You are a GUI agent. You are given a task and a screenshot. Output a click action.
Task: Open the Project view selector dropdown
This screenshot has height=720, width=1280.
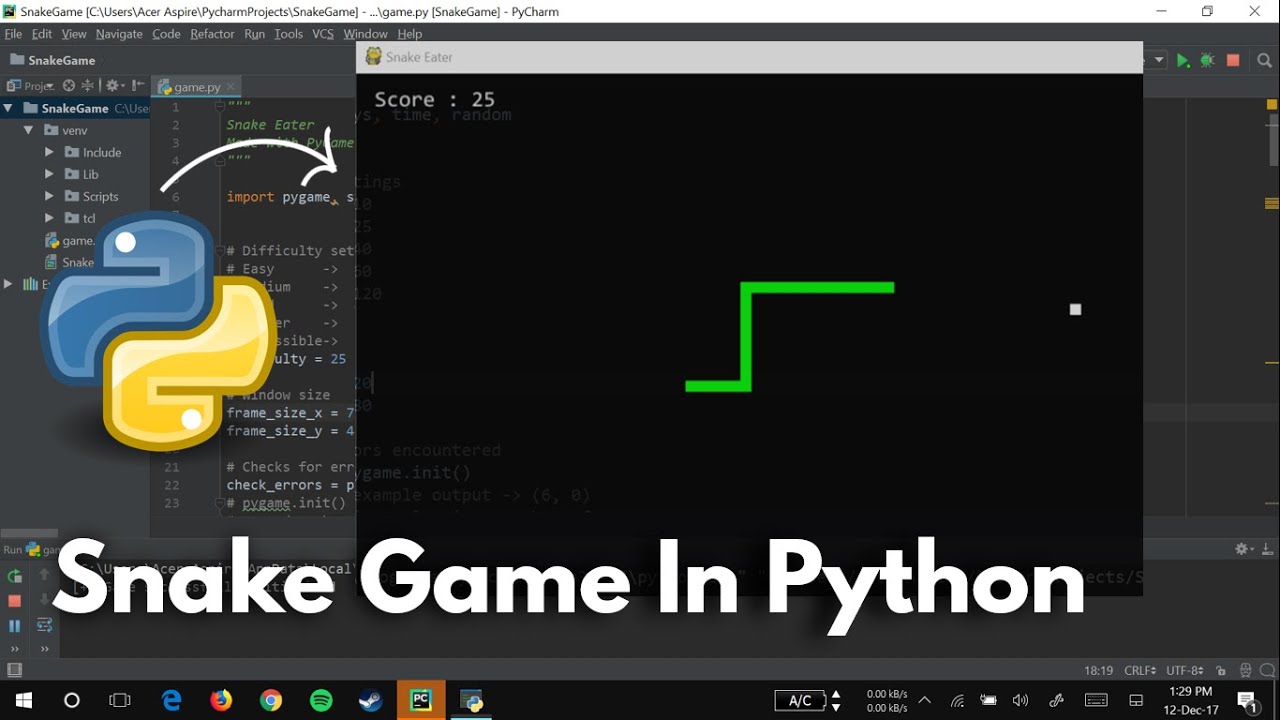coord(32,86)
